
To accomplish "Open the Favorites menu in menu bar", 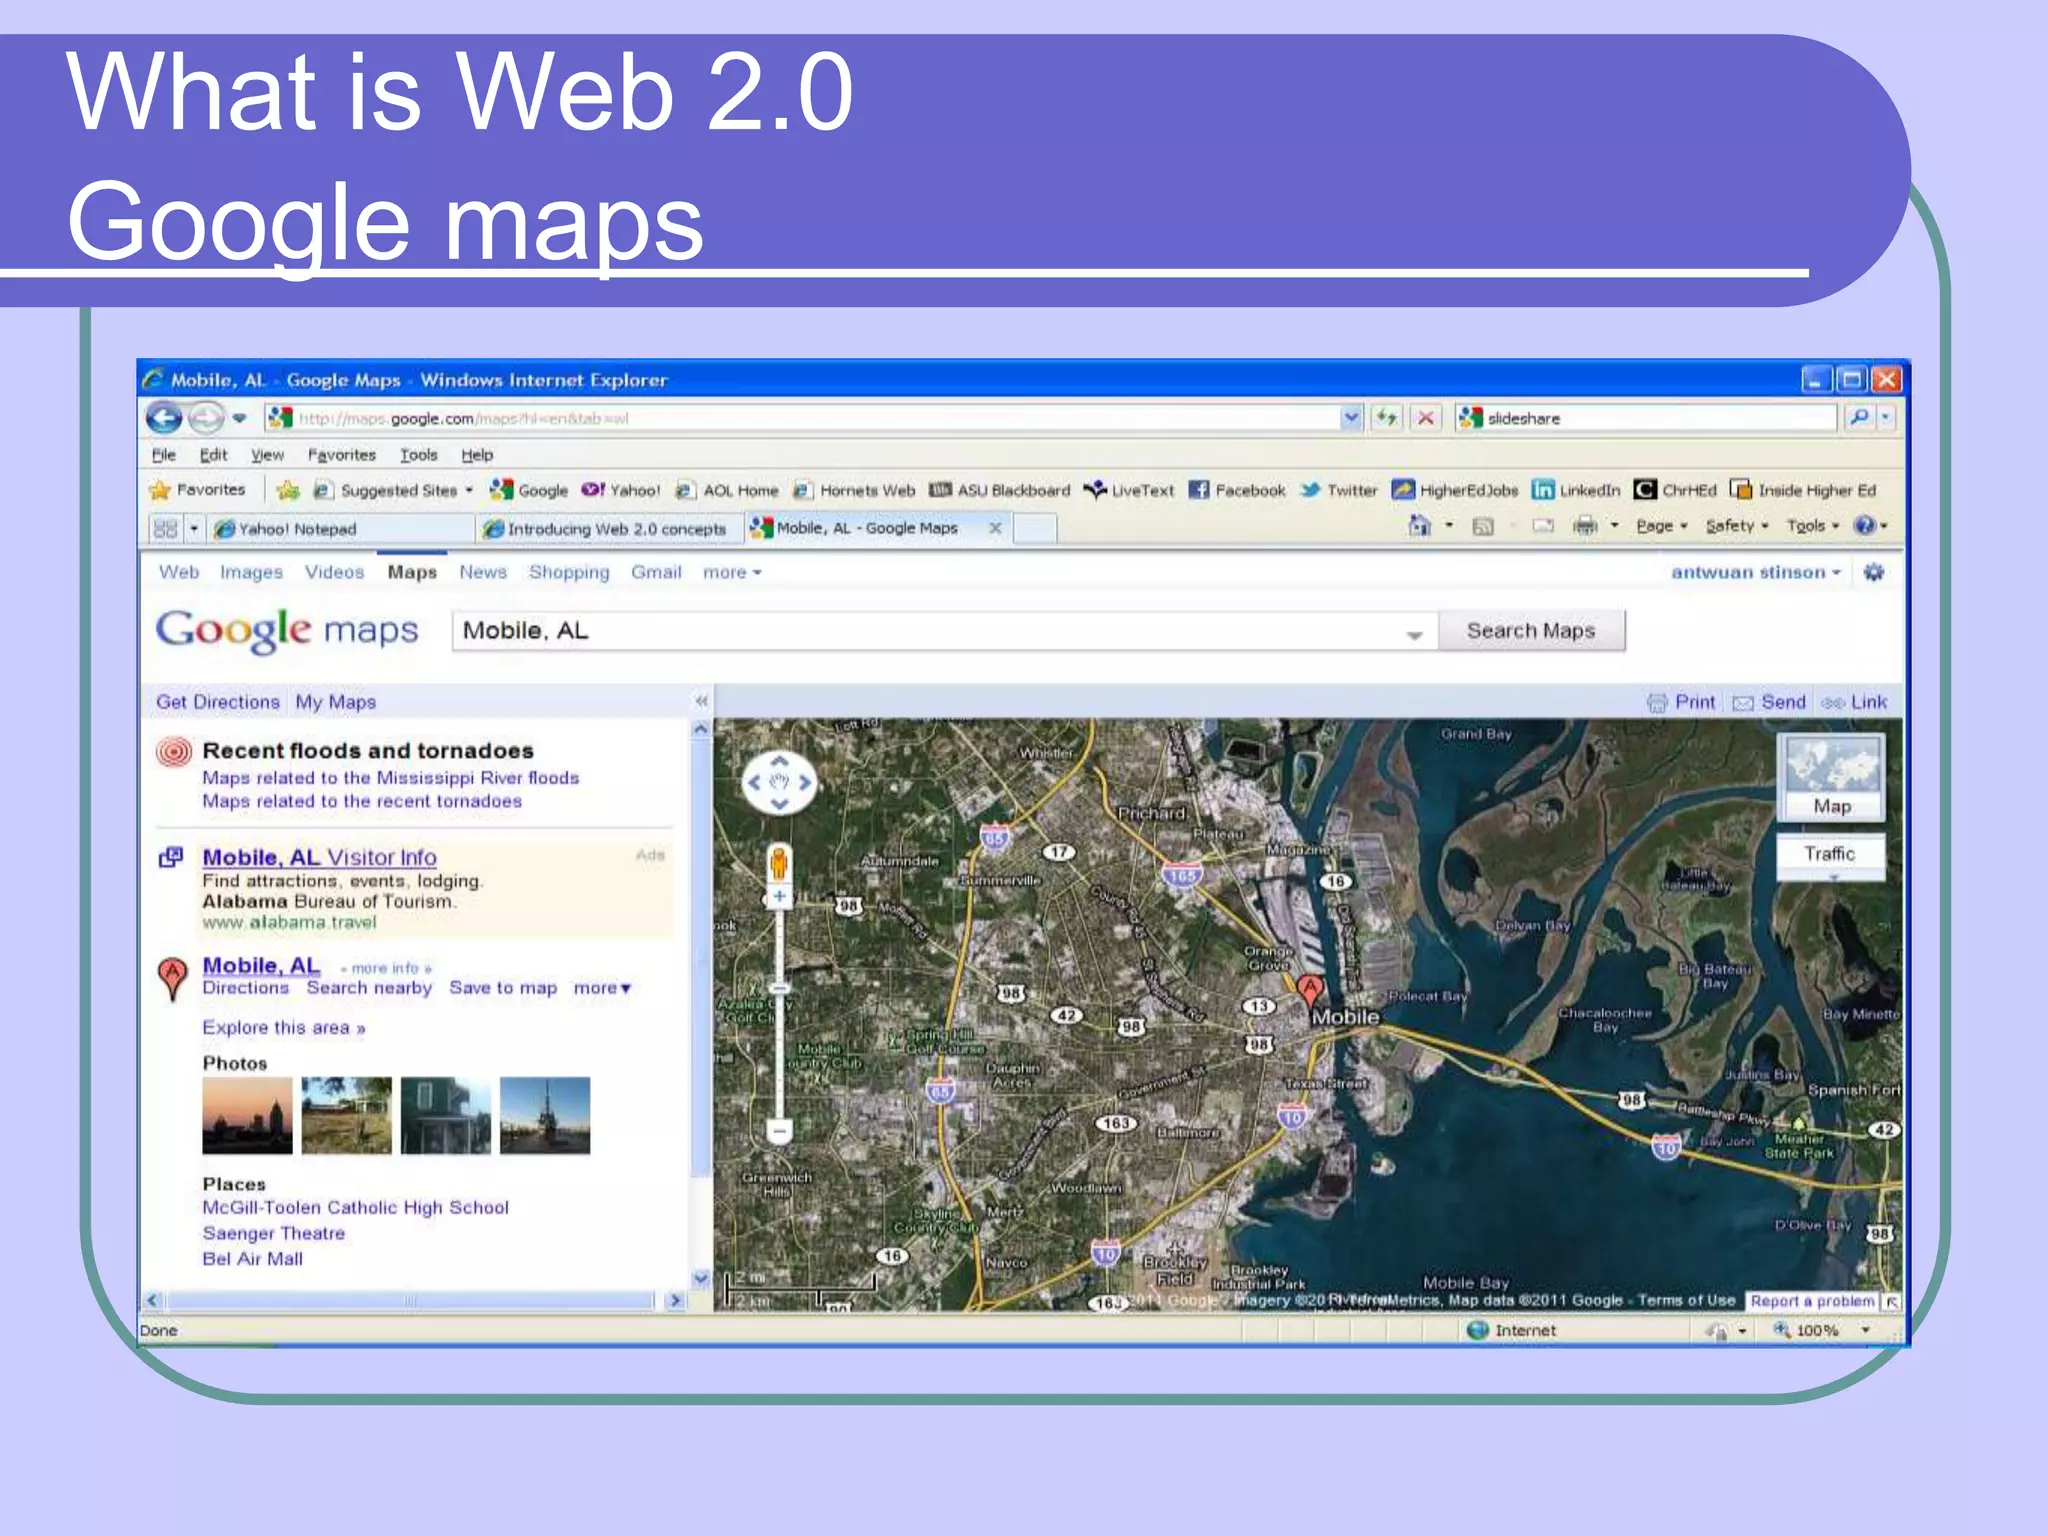I will [342, 455].
